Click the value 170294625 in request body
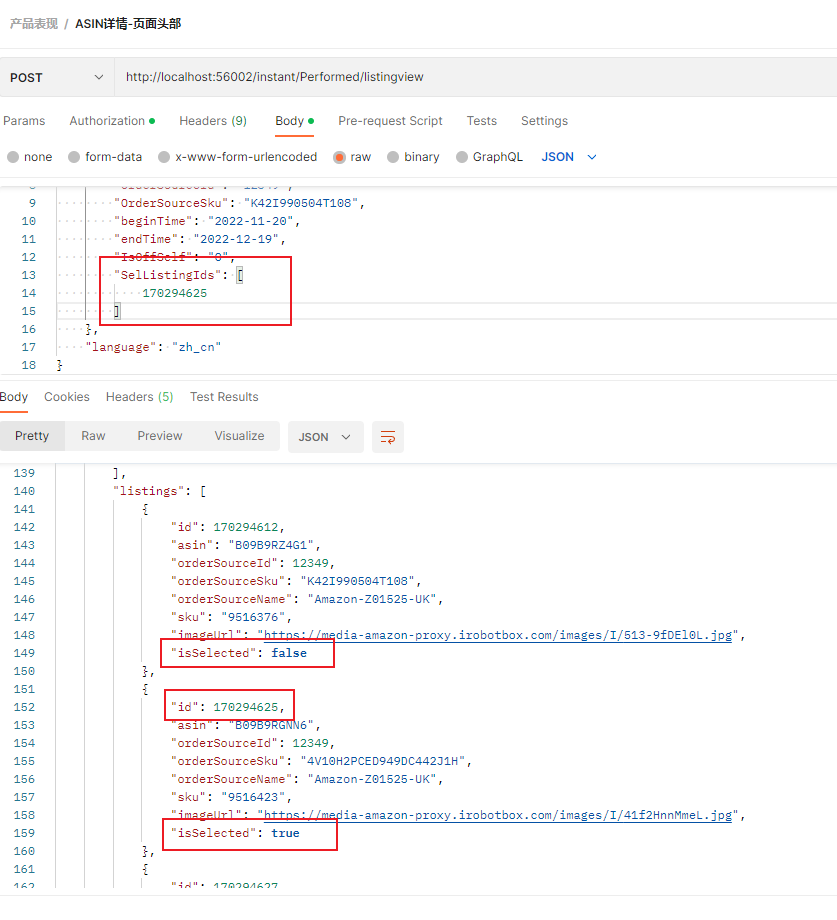This screenshot has width=837, height=920. 175,293
